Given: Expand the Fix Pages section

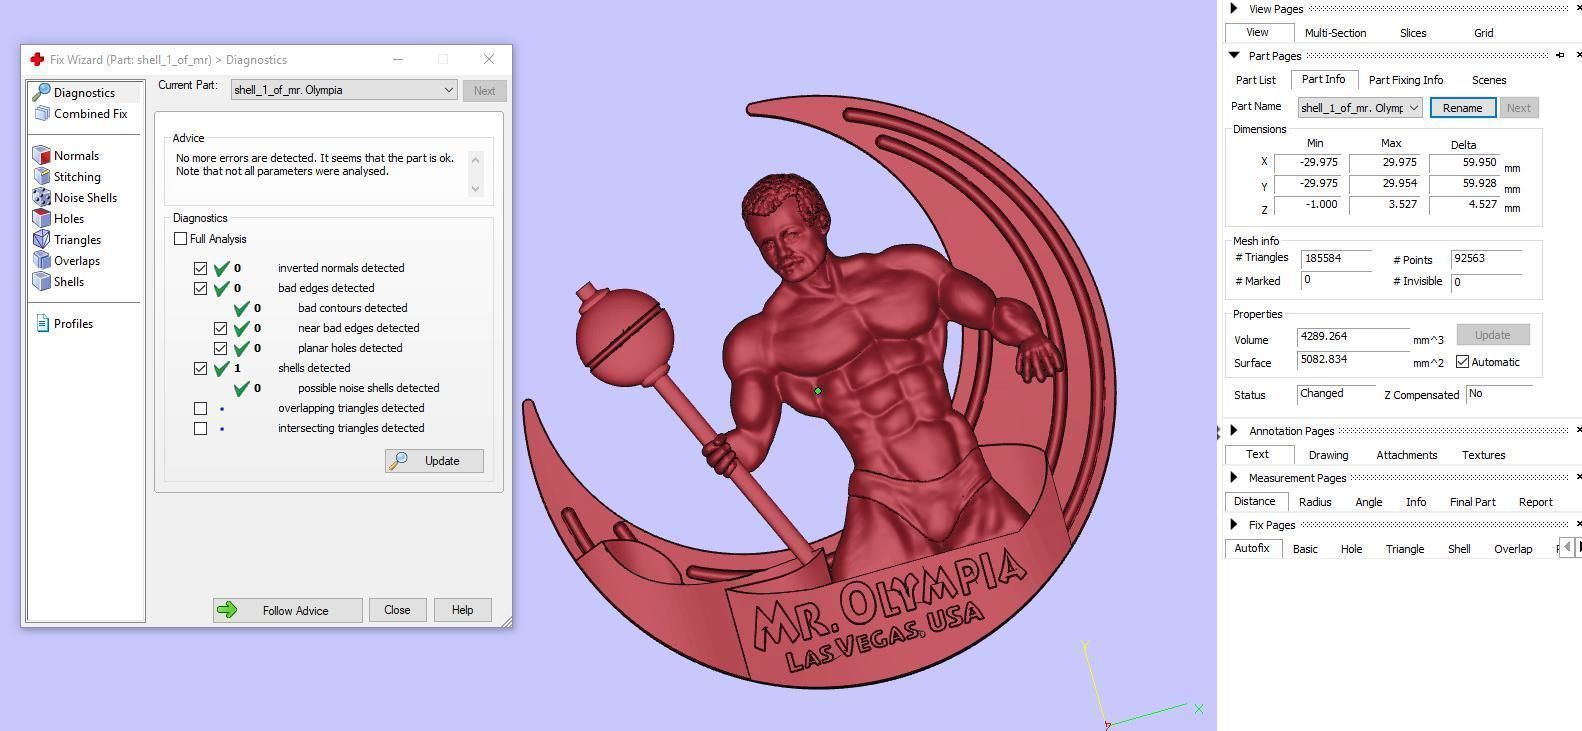Looking at the screenshot, I should coord(1234,524).
